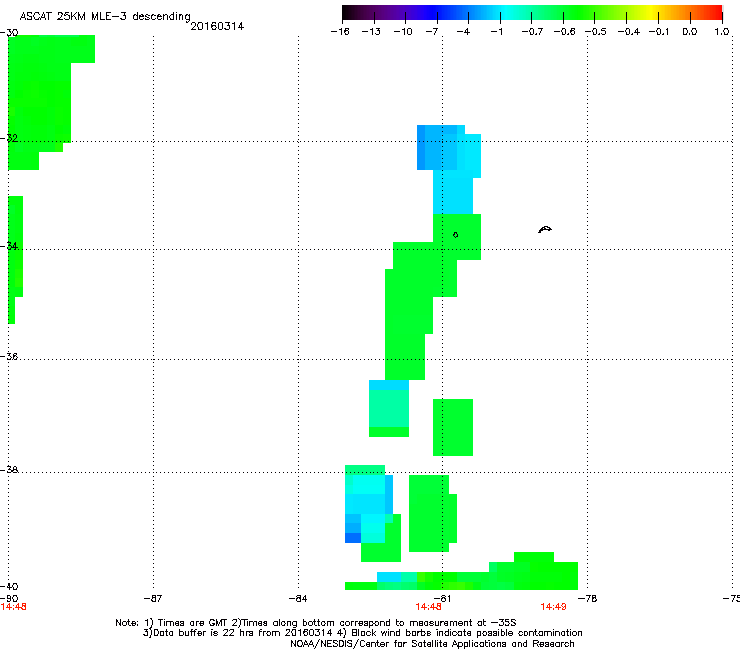This screenshot has width=740, height=650.
Task: Click the blue data patch near -32 latitude
Action: pyautogui.click(x=449, y=147)
